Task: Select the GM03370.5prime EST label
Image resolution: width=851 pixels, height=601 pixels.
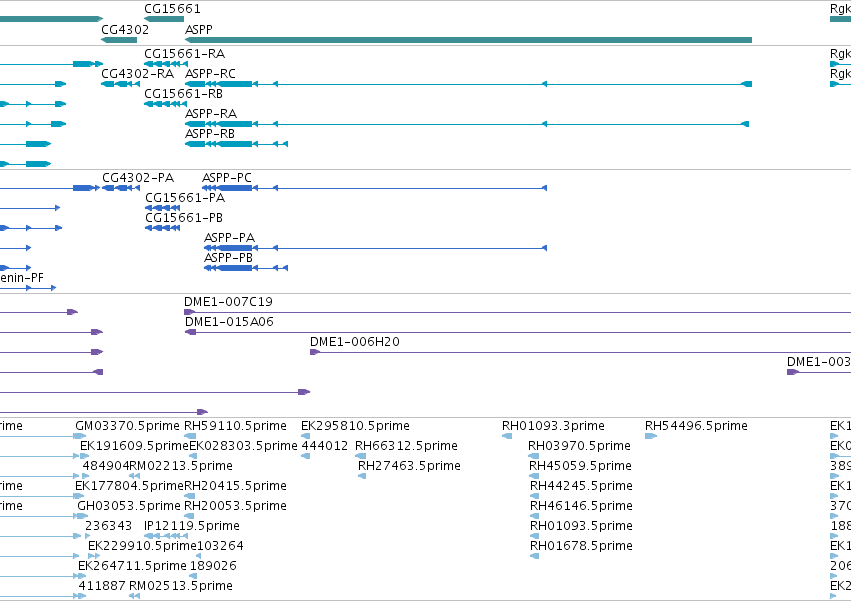Action: 127,426
